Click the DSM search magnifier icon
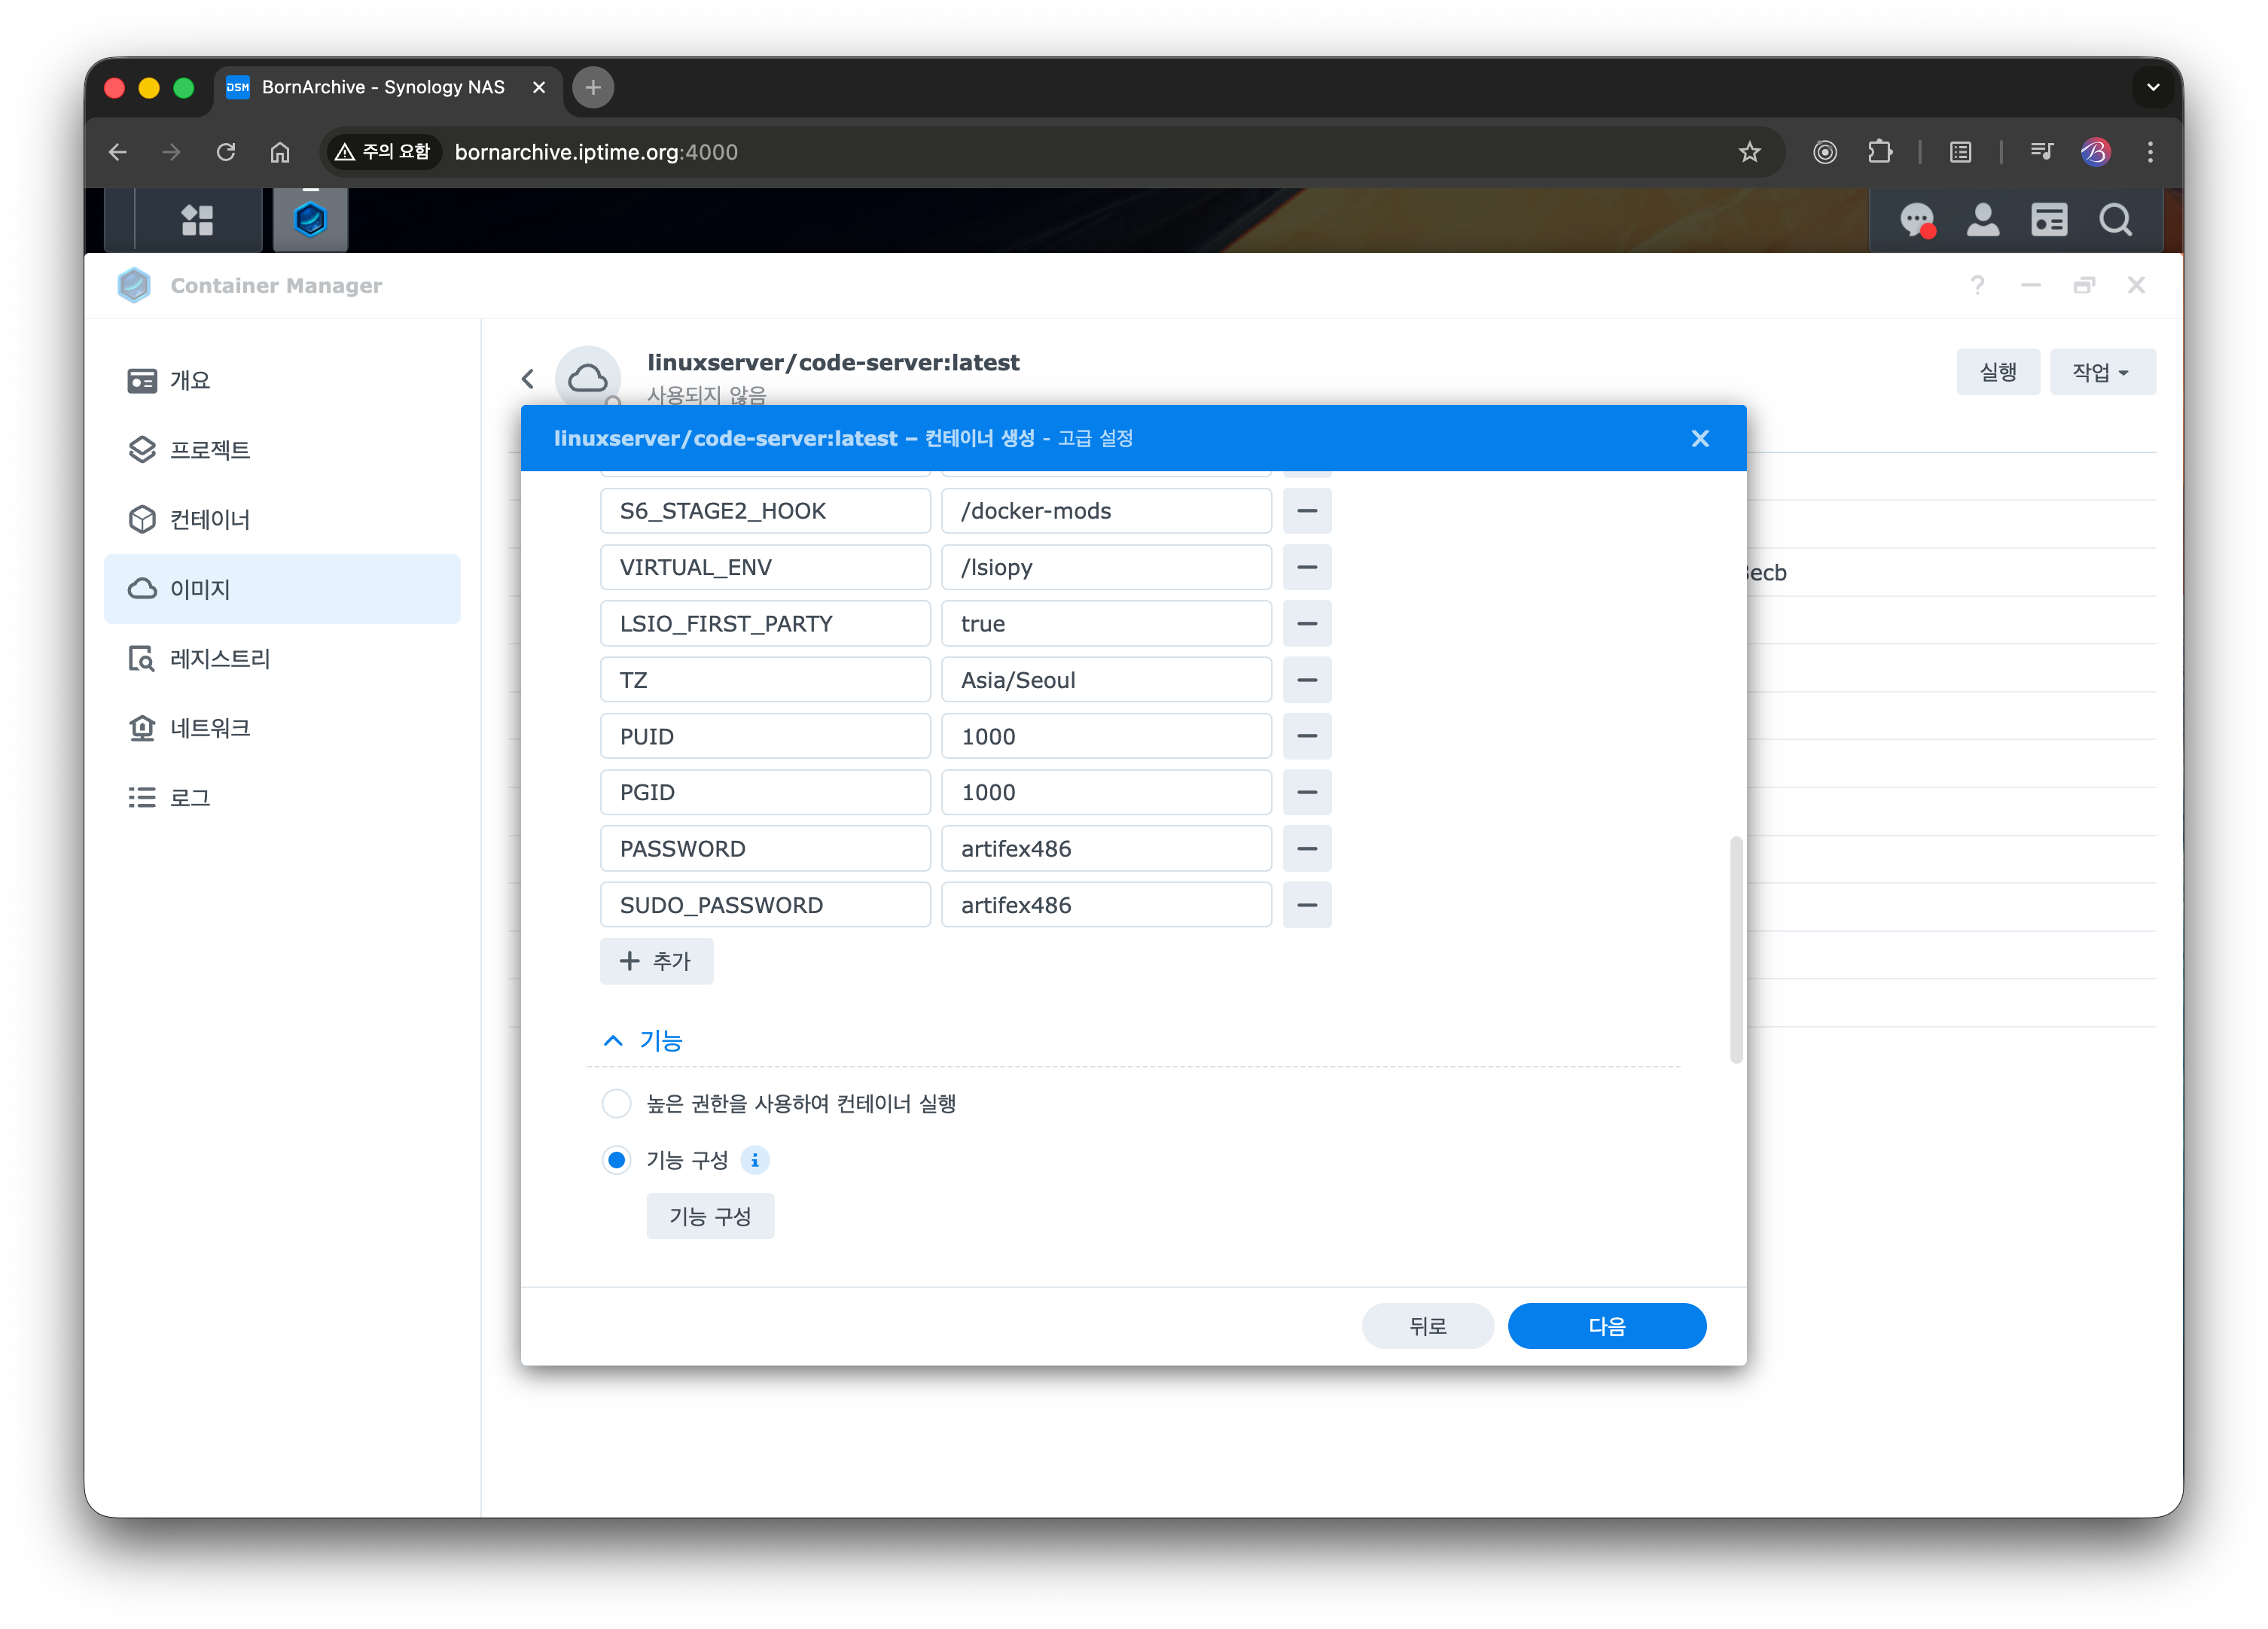Image resolution: width=2268 pixels, height=1629 pixels. click(x=2115, y=220)
